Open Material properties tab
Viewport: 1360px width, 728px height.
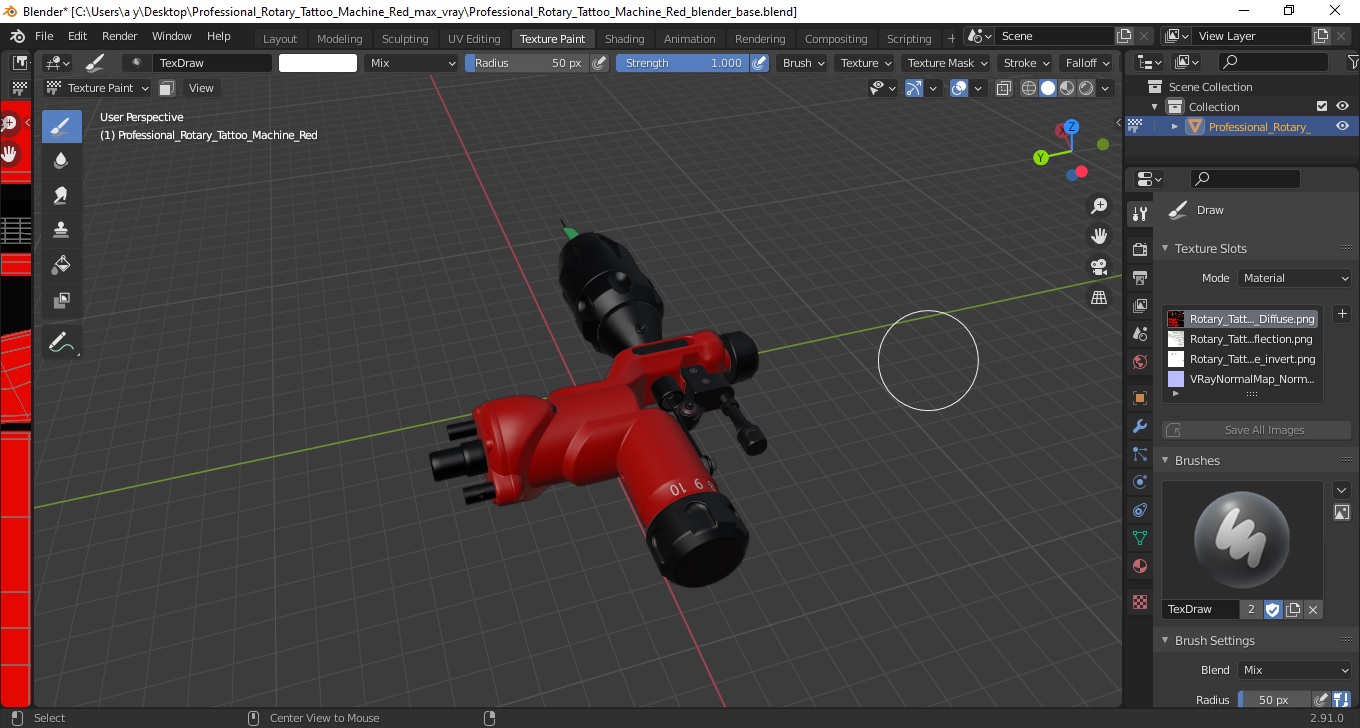(x=1139, y=566)
